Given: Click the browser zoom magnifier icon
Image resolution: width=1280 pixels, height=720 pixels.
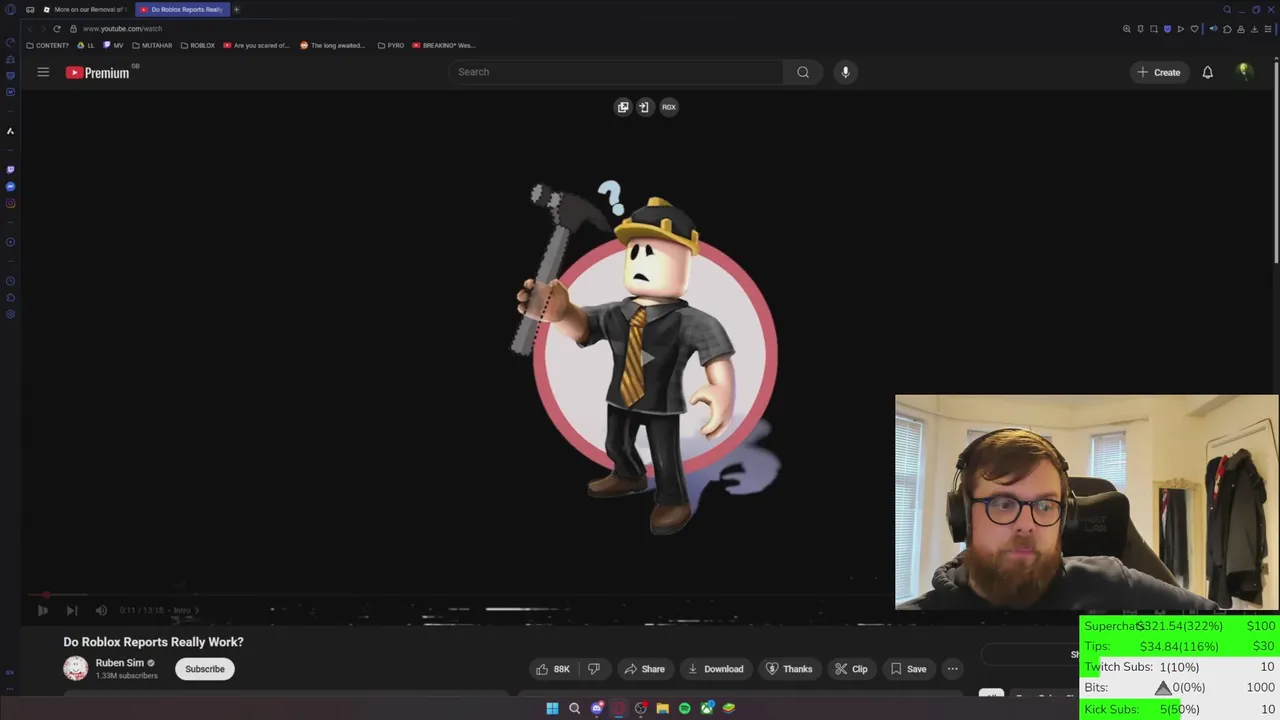Looking at the screenshot, I should click(1127, 29).
